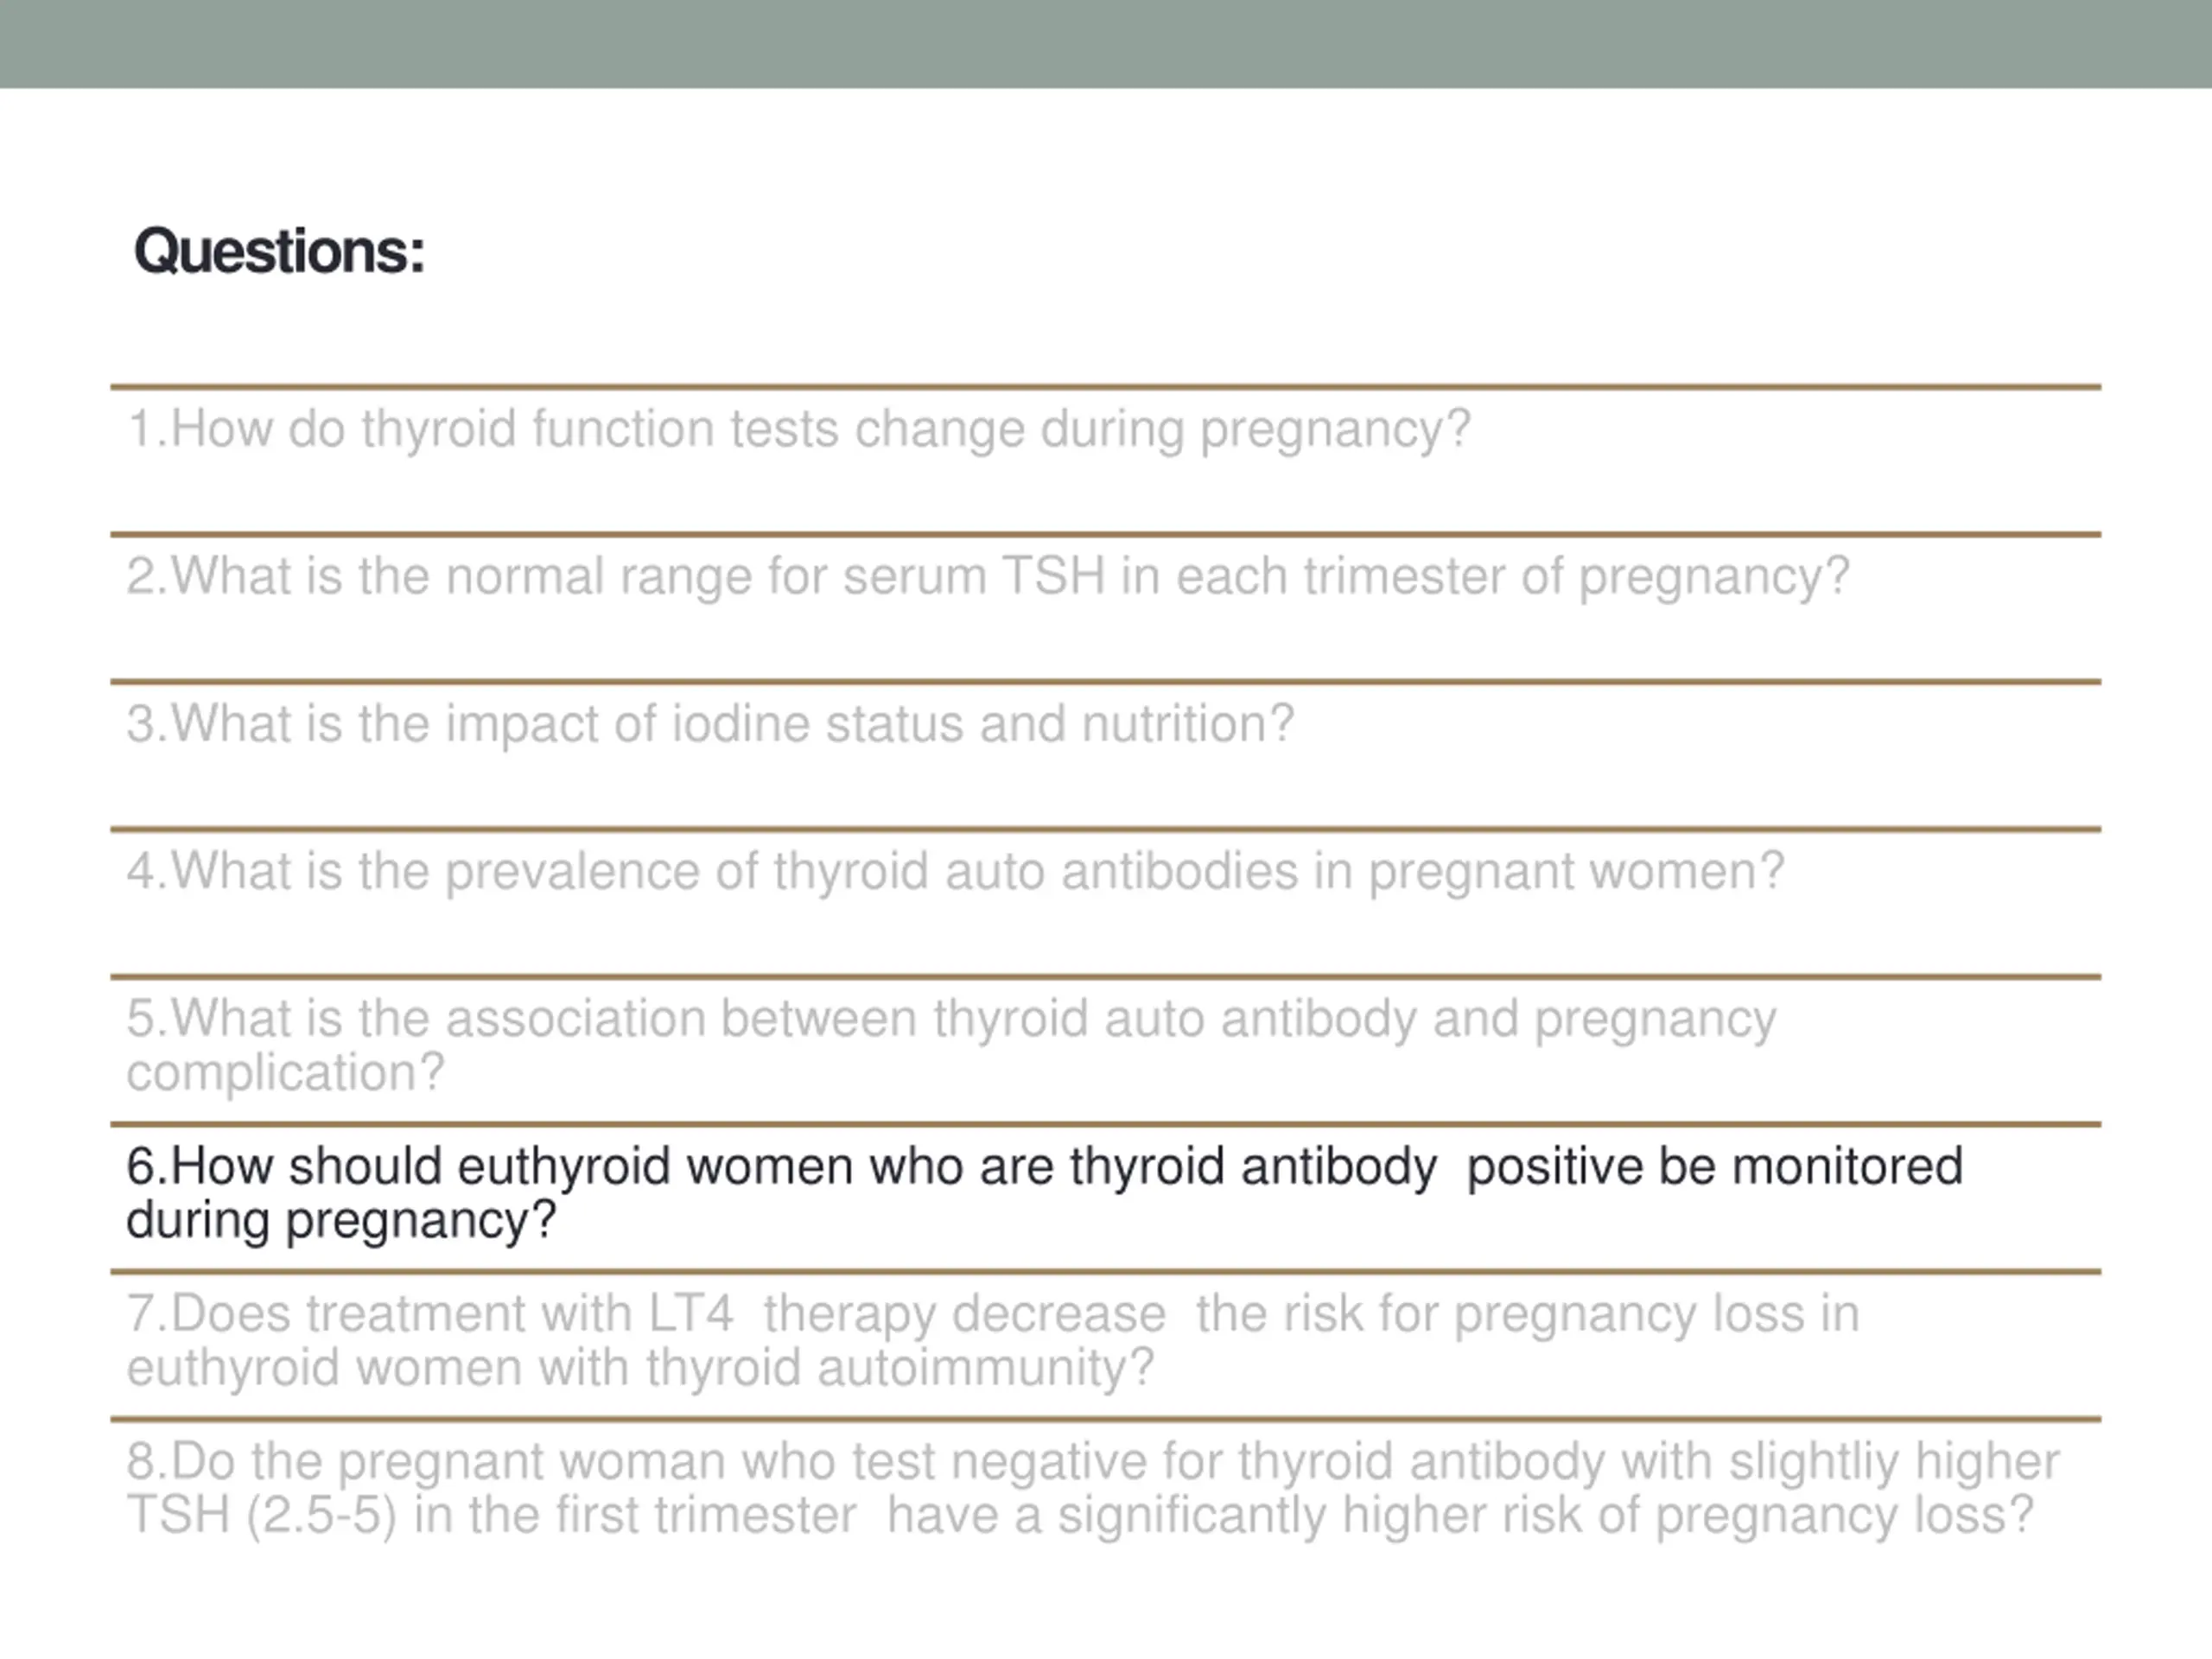The image size is (2212, 1659).
Task: Click the 'Questions:' heading
Action: point(279,251)
